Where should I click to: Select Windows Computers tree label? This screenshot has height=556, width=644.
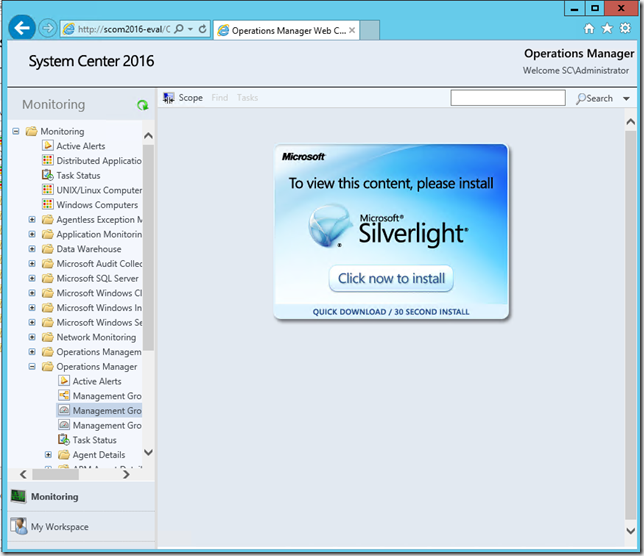(x=97, y=205)
